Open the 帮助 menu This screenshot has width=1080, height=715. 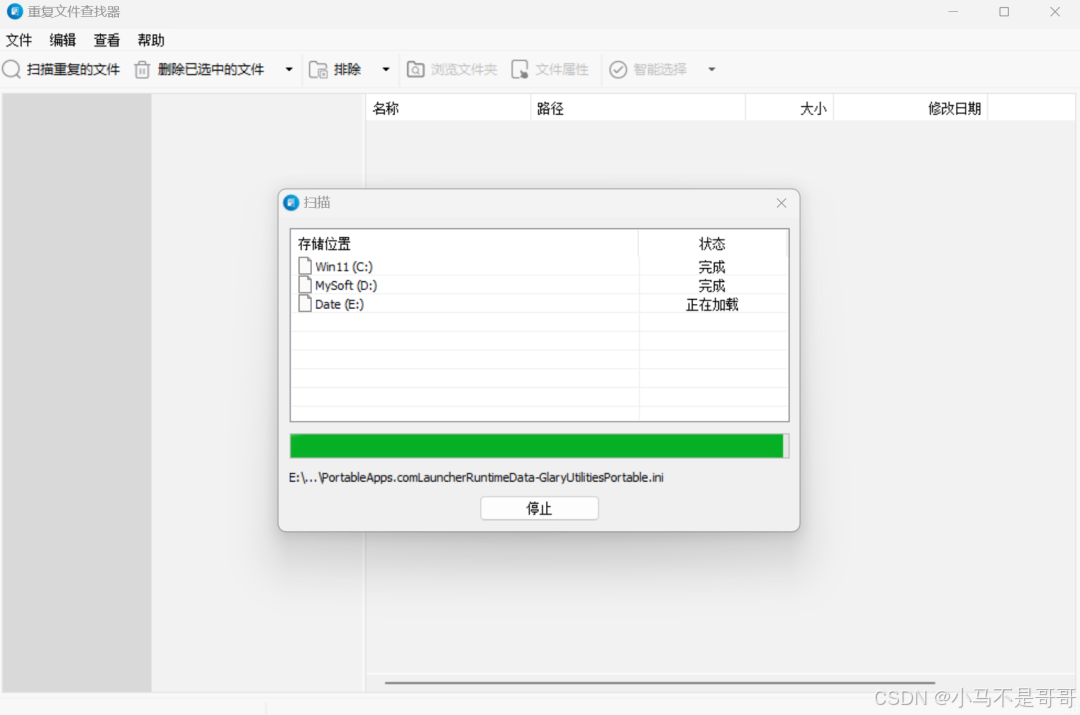coord(151,40)
